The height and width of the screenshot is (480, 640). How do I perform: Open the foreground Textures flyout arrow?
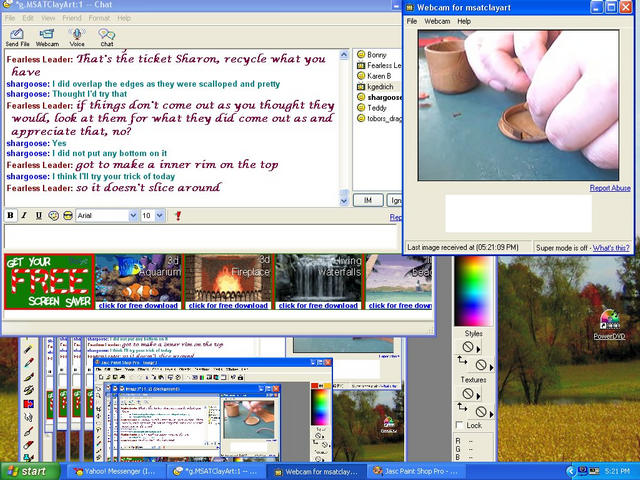click(478, 396)
